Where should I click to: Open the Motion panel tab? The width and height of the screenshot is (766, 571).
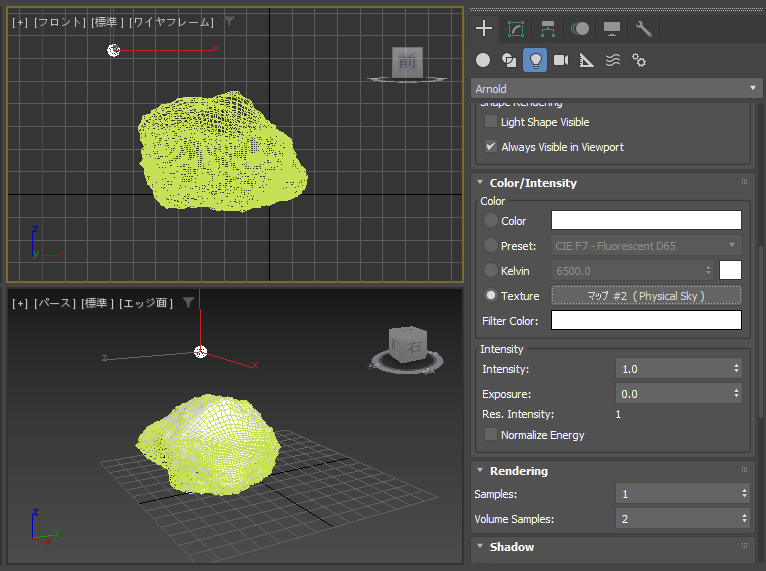tap(580, 29)
